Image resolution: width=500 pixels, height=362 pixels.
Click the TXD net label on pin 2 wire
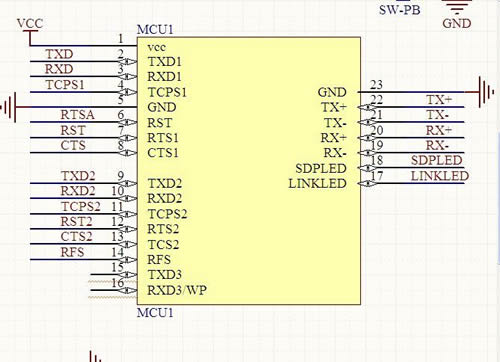59,54
